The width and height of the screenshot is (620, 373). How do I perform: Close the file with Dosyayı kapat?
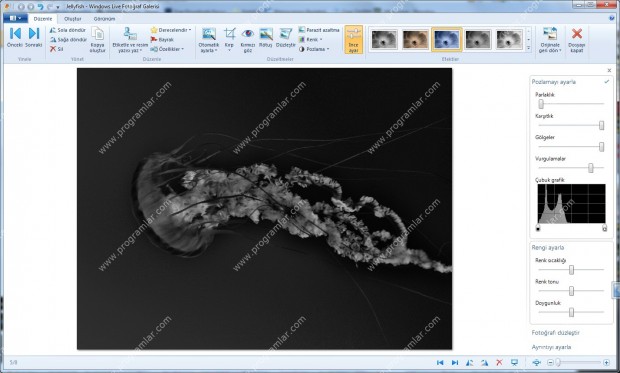[577, 40]
